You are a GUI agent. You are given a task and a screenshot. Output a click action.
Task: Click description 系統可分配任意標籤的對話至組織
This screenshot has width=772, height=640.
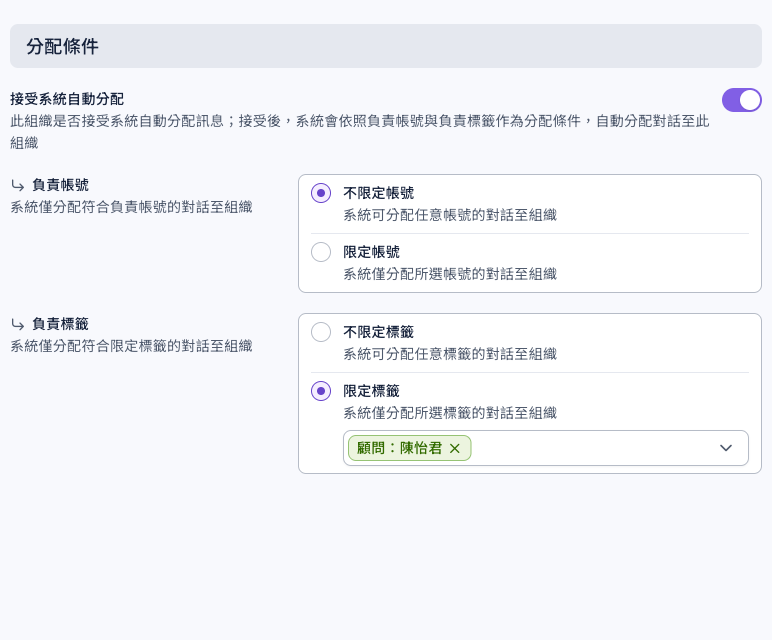tap(450, 354)
